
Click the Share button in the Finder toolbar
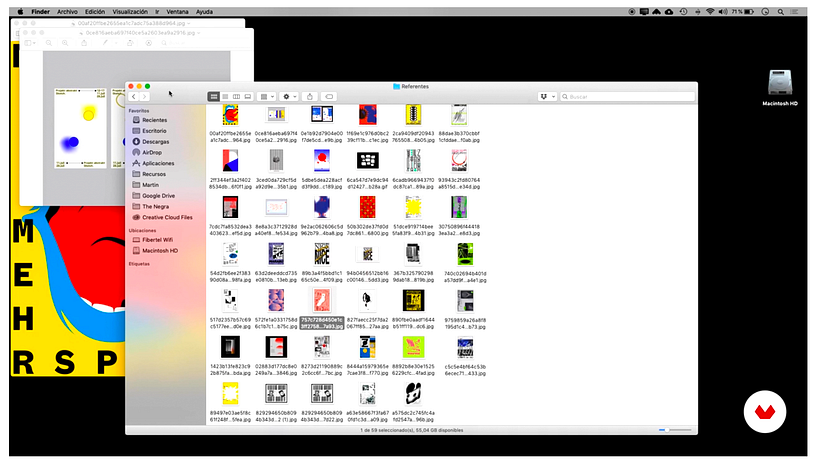click(310, 97)
